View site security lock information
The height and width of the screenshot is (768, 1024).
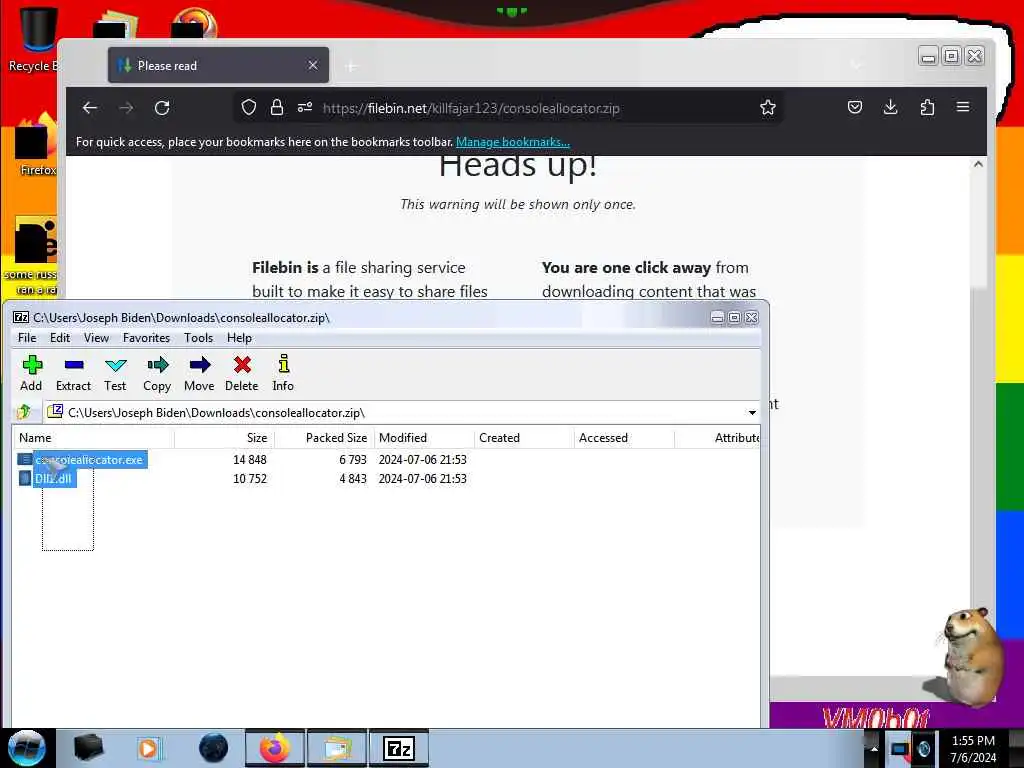pos(277,108)
